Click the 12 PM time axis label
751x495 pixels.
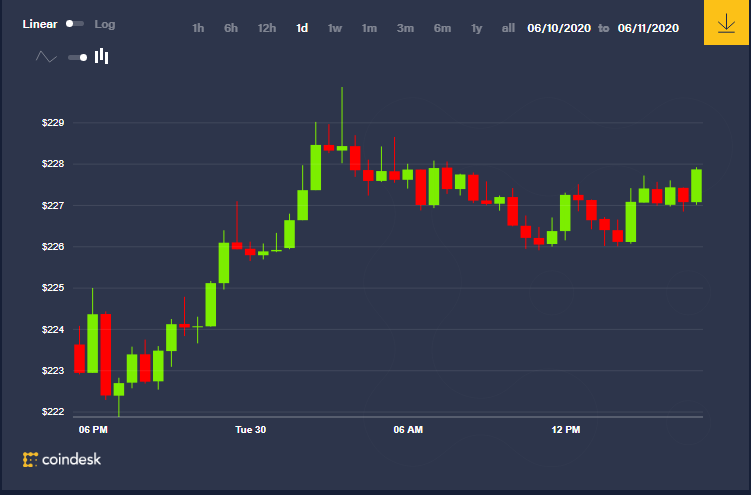(566, 429)
